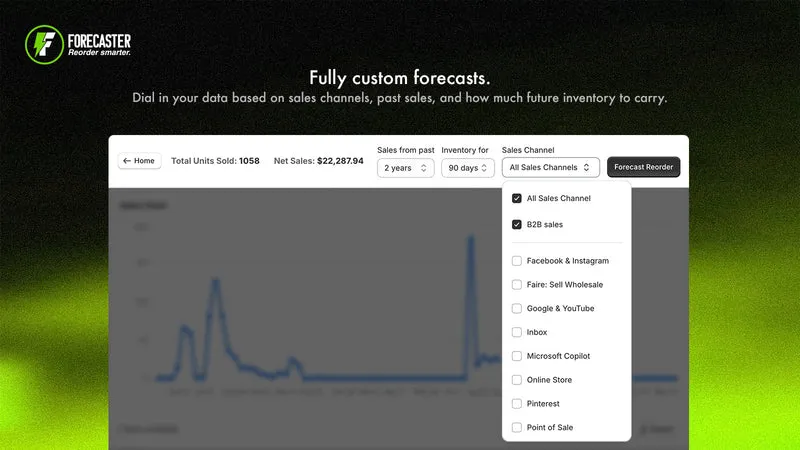Go back with the Home button
This screenshot has height=450, width=800.
(139, 161)
